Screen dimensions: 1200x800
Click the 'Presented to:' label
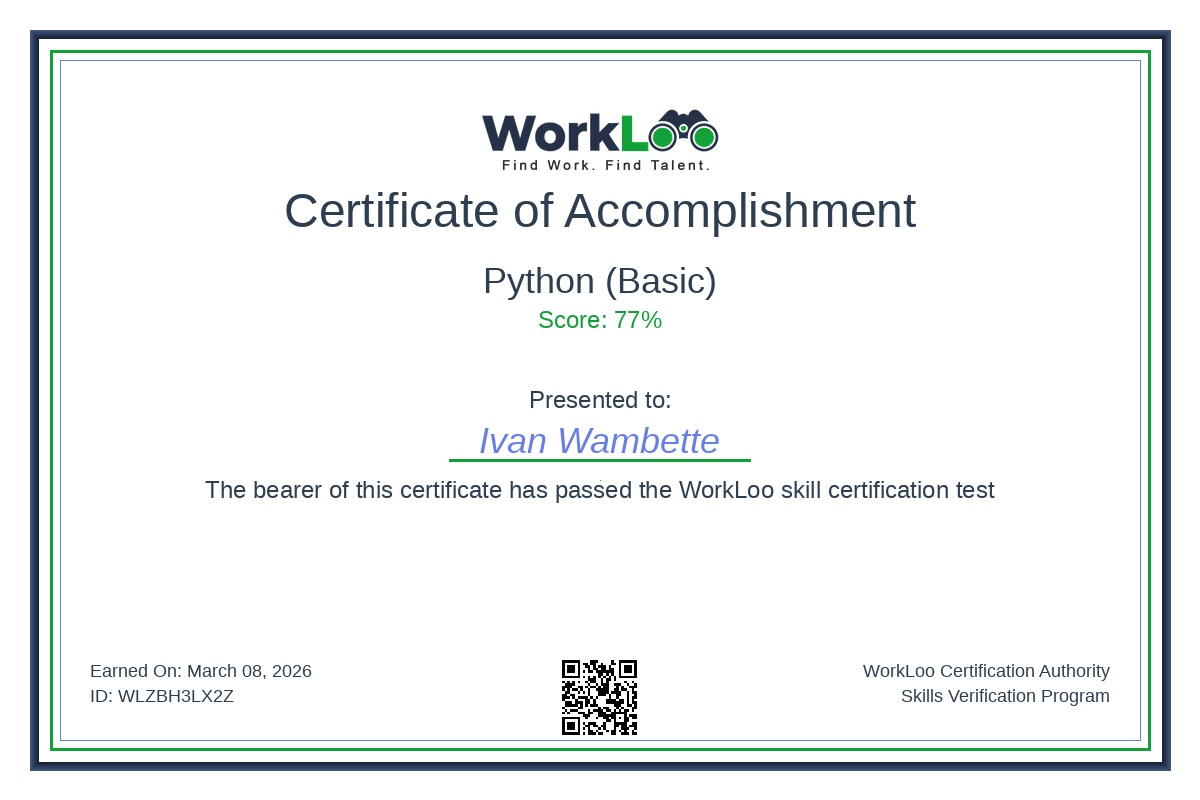point(600,400)
